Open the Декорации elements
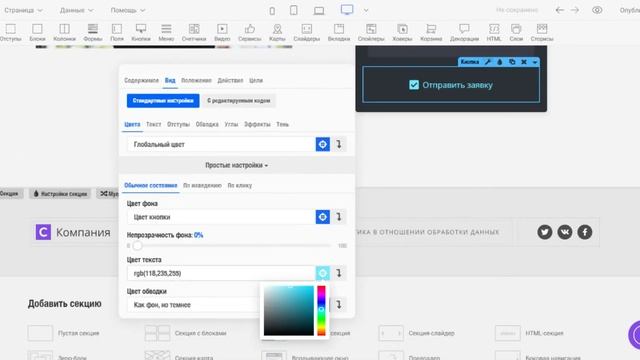Screen dimensions: 640x360 (464, 32)
